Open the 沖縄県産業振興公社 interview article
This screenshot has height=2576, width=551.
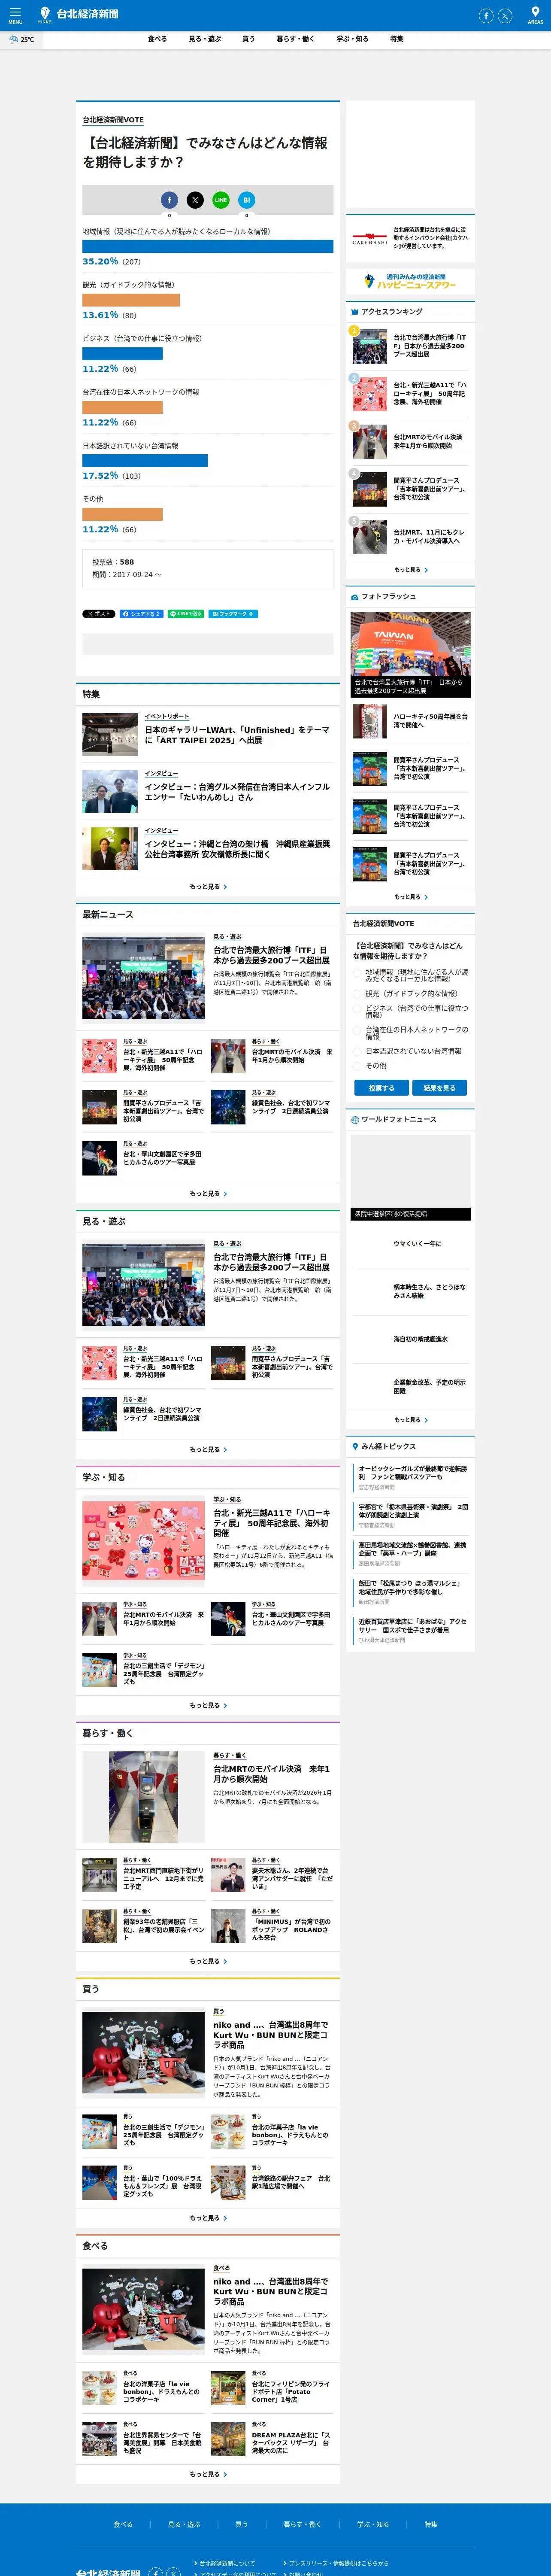237,849
